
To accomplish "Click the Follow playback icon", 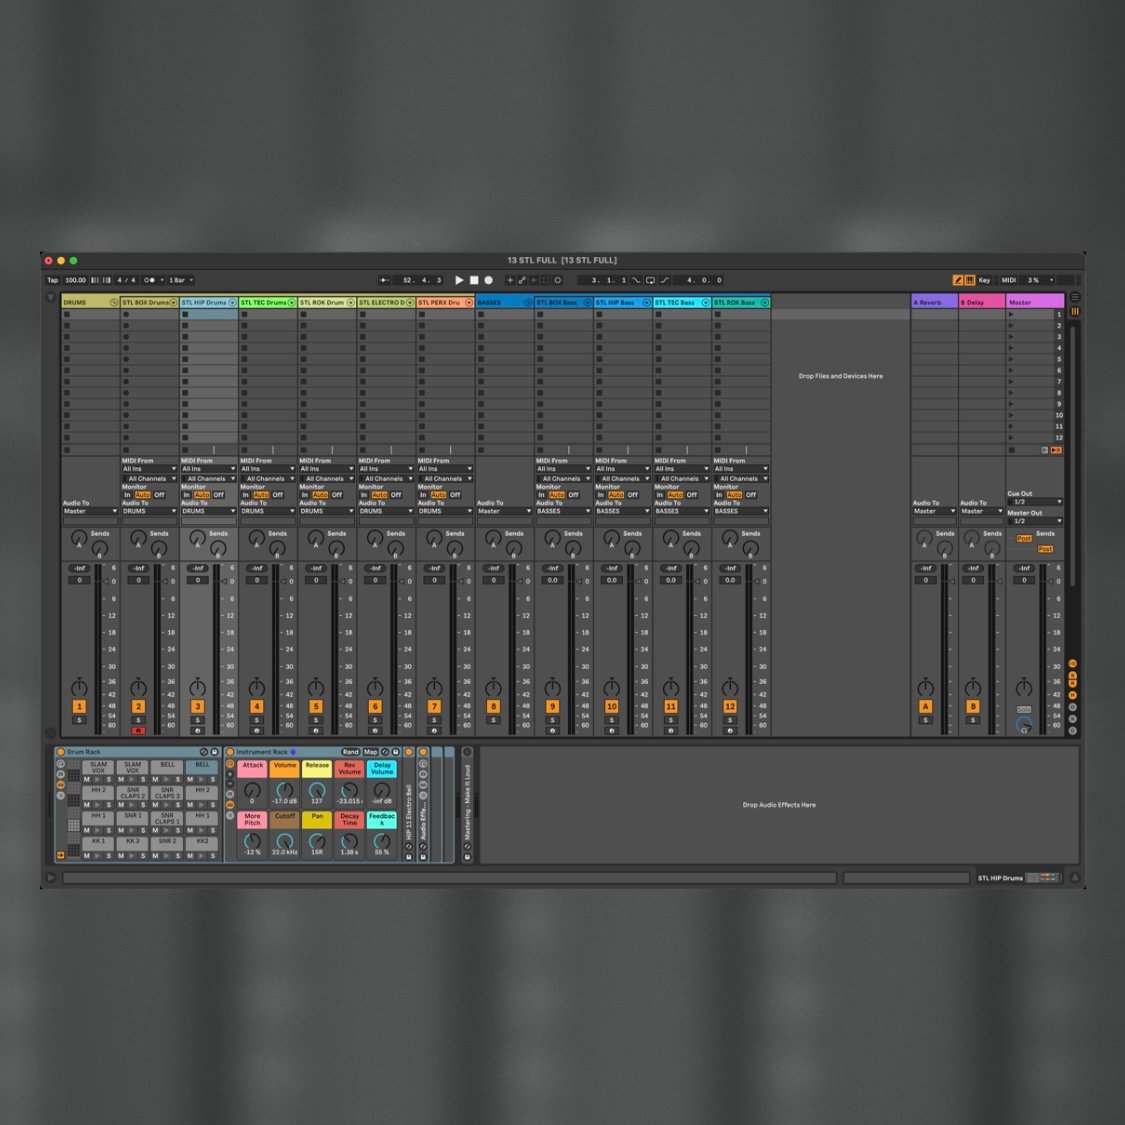I will click(x=385, y=280).
